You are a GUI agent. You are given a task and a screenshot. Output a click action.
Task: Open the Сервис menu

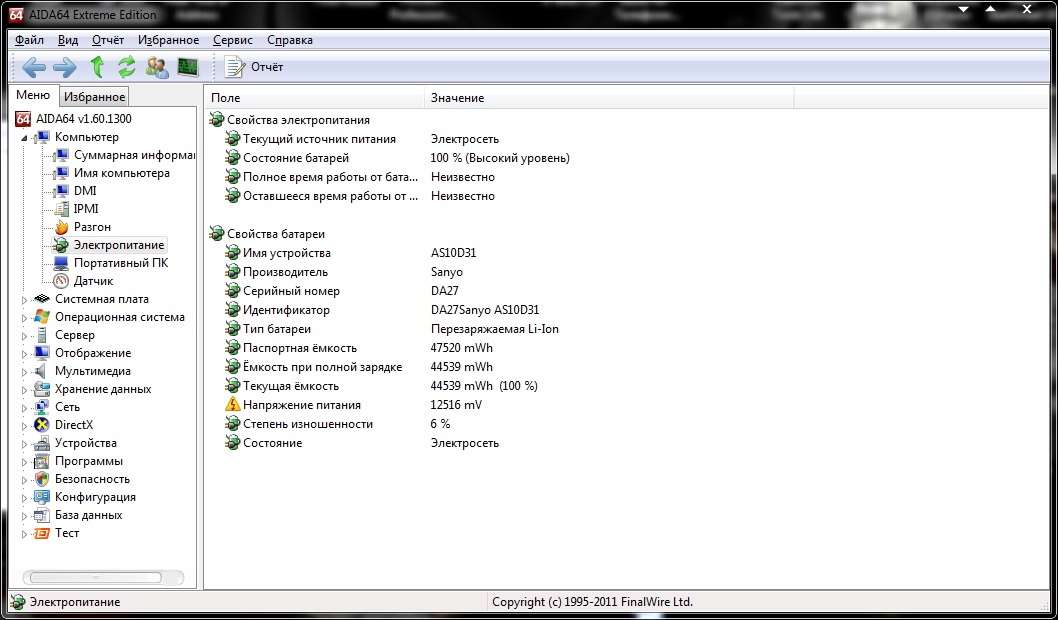233,40
